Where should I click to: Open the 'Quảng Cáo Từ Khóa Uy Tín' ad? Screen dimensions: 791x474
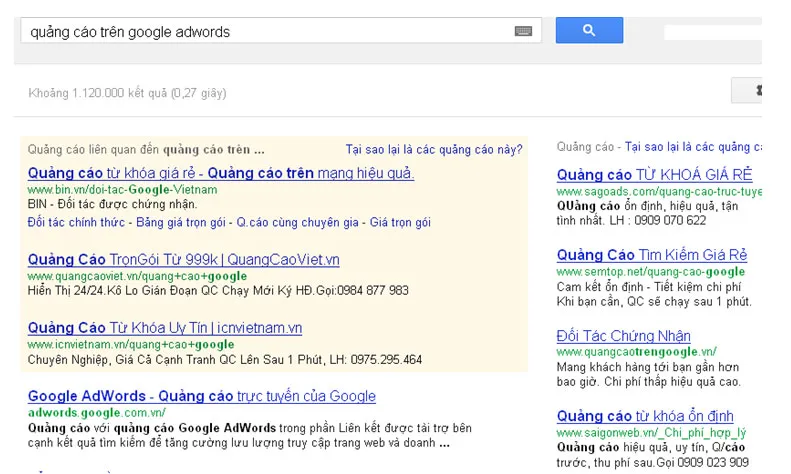point(165,328)
